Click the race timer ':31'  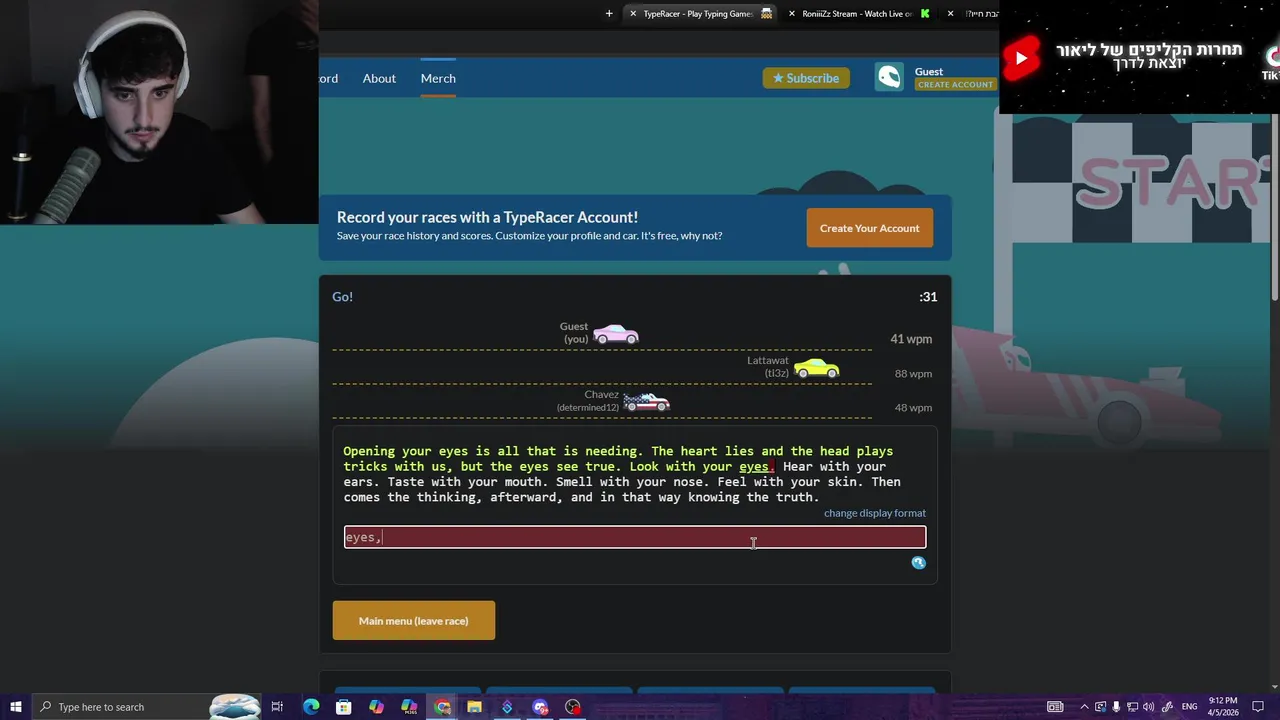coord(928,297)
